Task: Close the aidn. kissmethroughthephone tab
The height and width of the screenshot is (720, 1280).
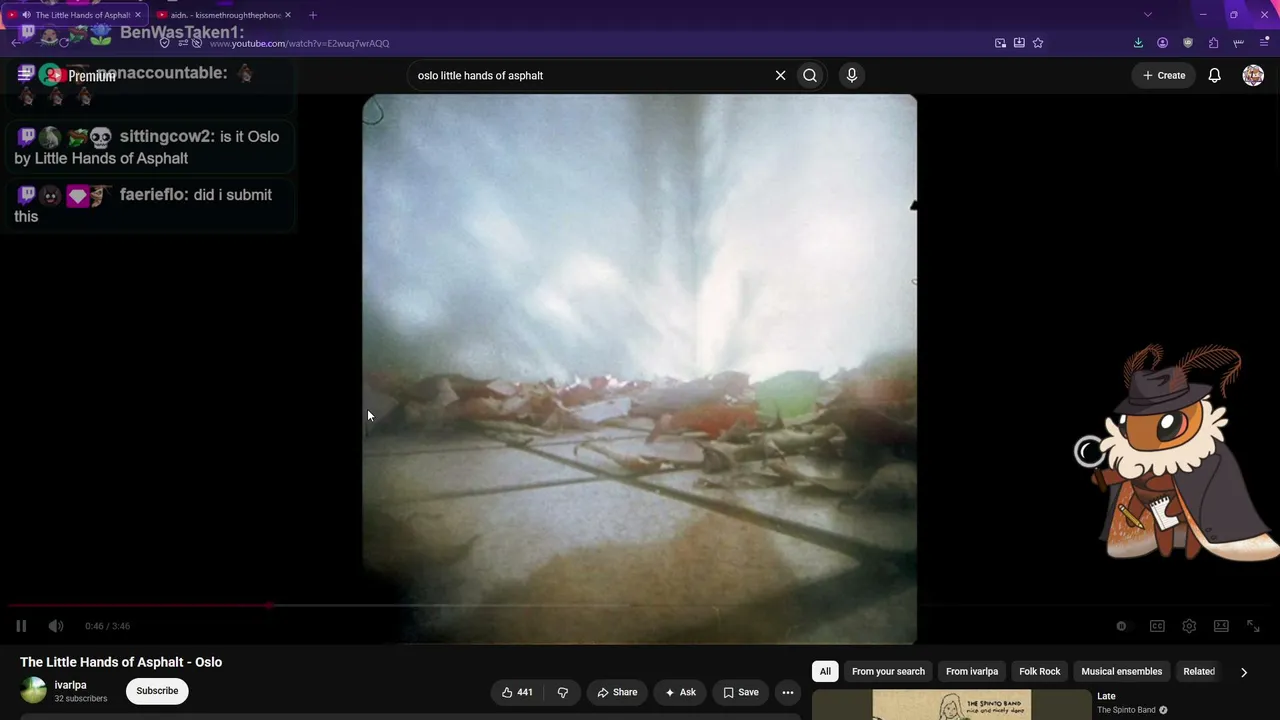Action: (x=288, y=15)
